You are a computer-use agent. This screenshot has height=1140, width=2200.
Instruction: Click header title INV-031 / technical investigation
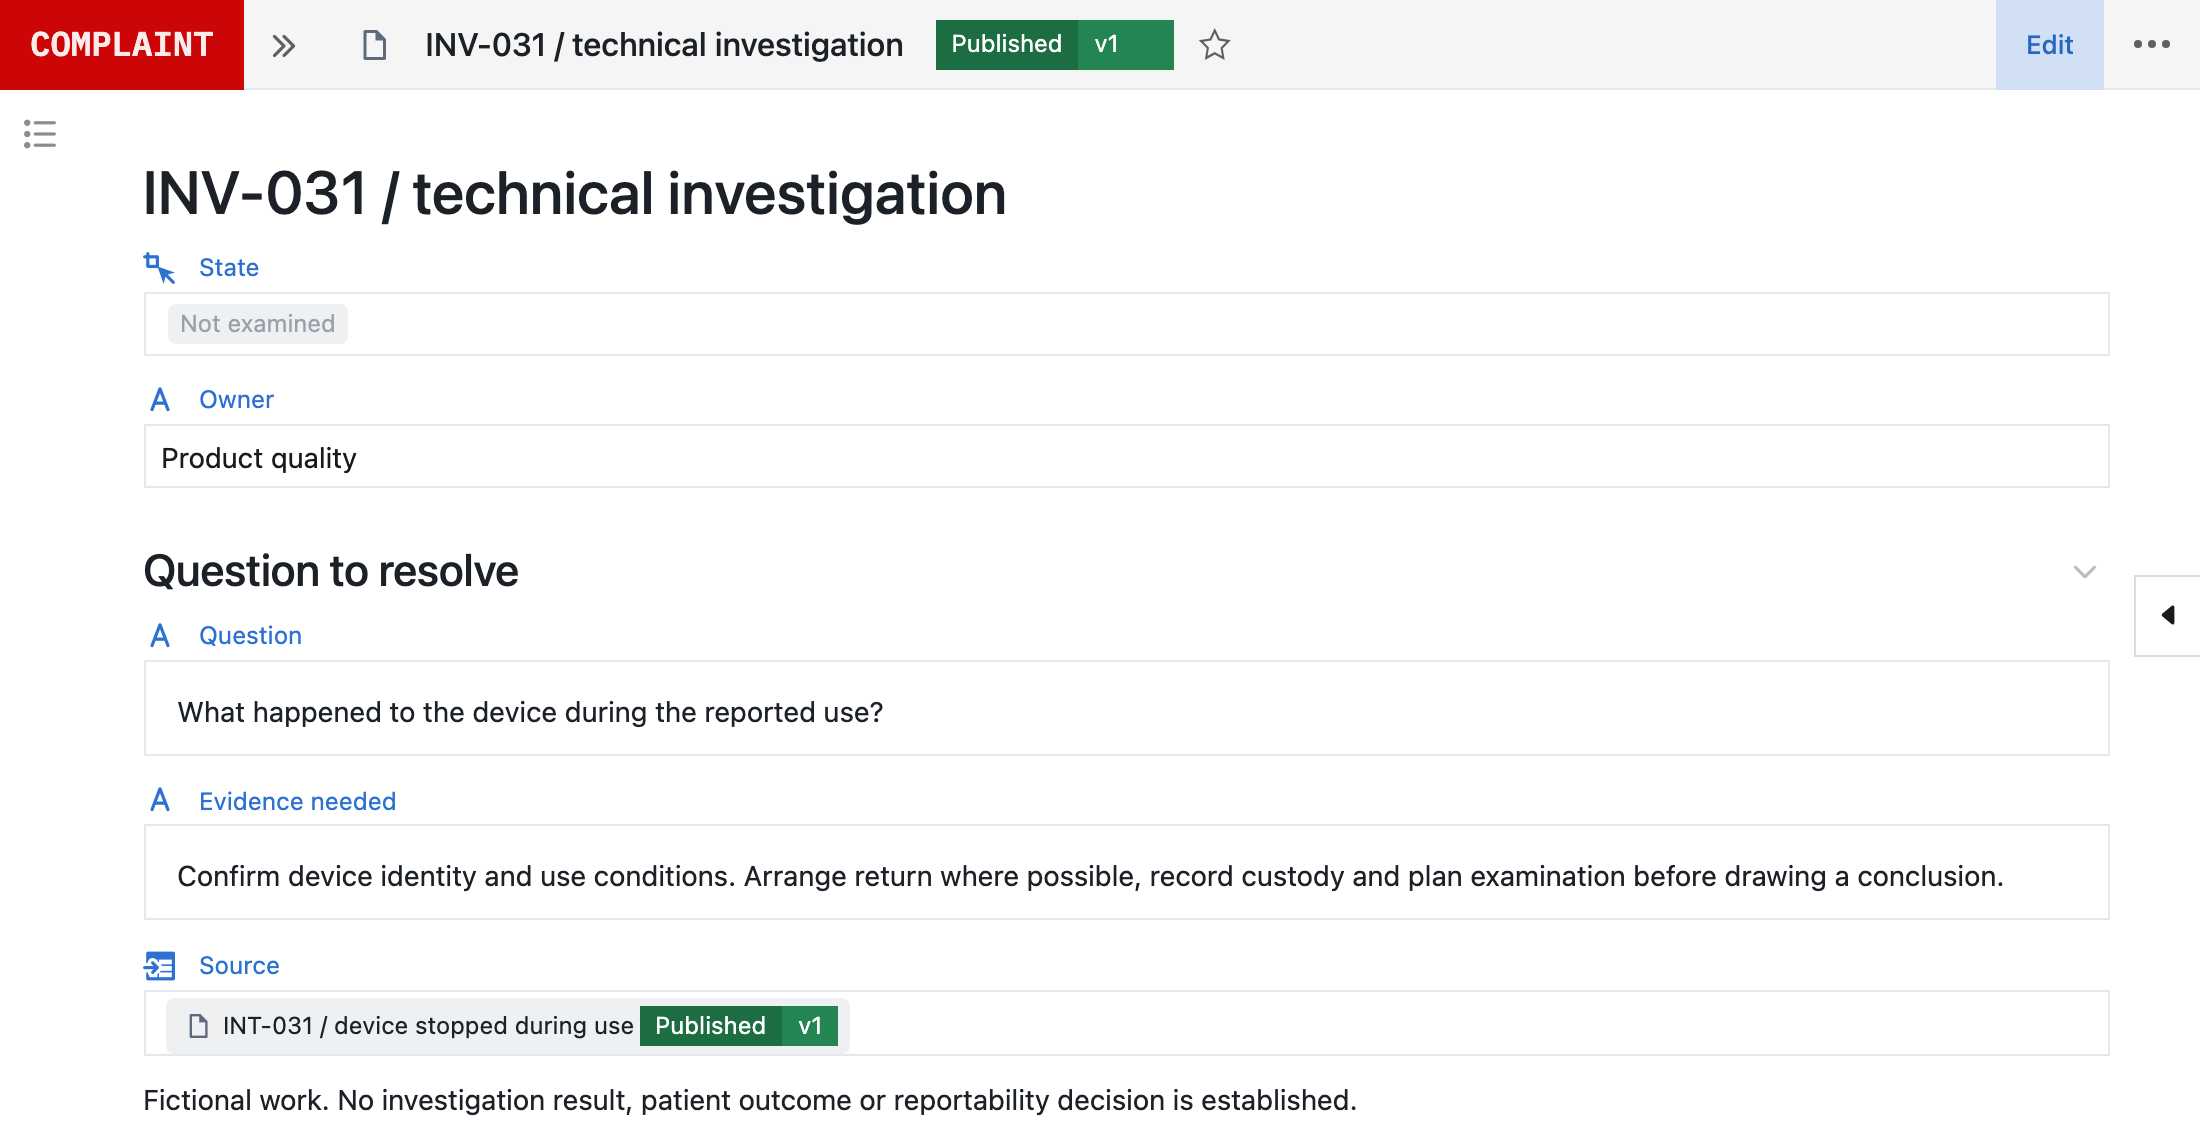[664, 45]
